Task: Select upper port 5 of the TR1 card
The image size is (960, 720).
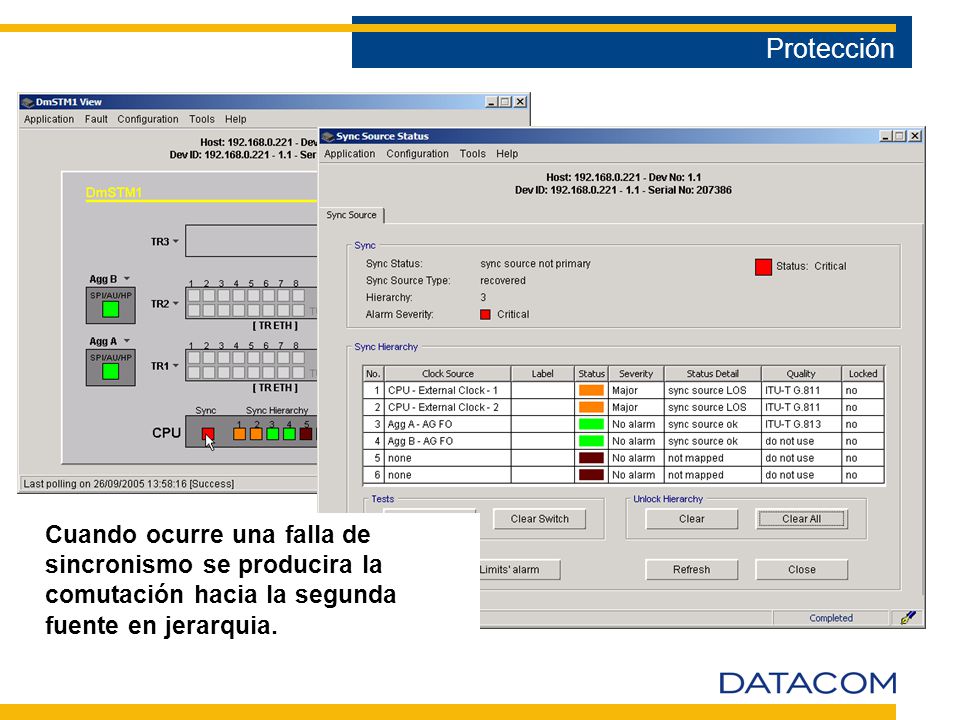Action: 253,358
